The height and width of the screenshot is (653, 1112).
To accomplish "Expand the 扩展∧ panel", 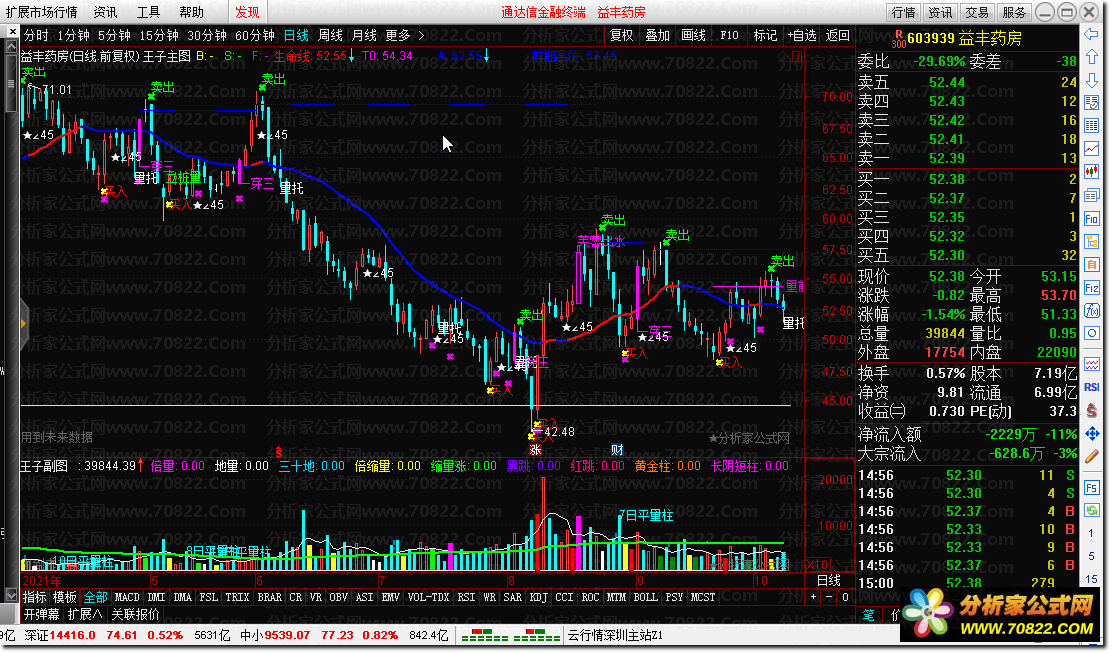I will 85,614.
